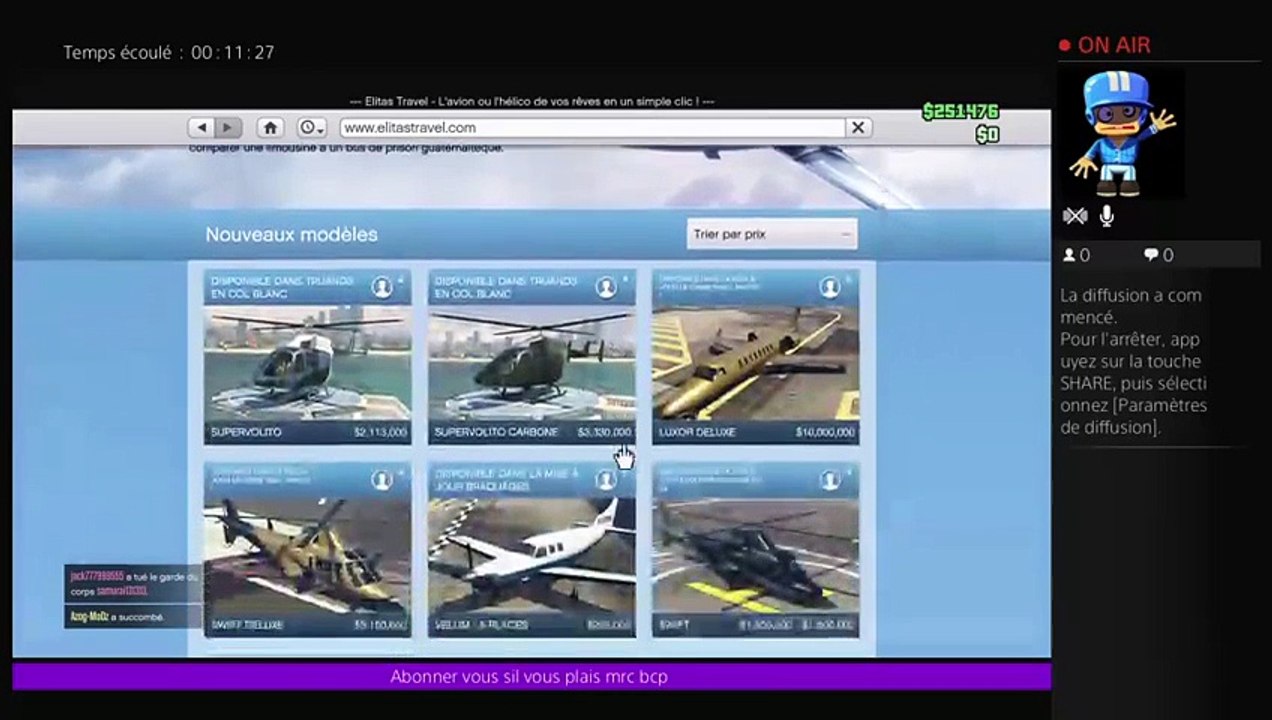Click the red ON AIR indicator
This screenshot has height=720, width=1272.
[x=1105, y=45]
